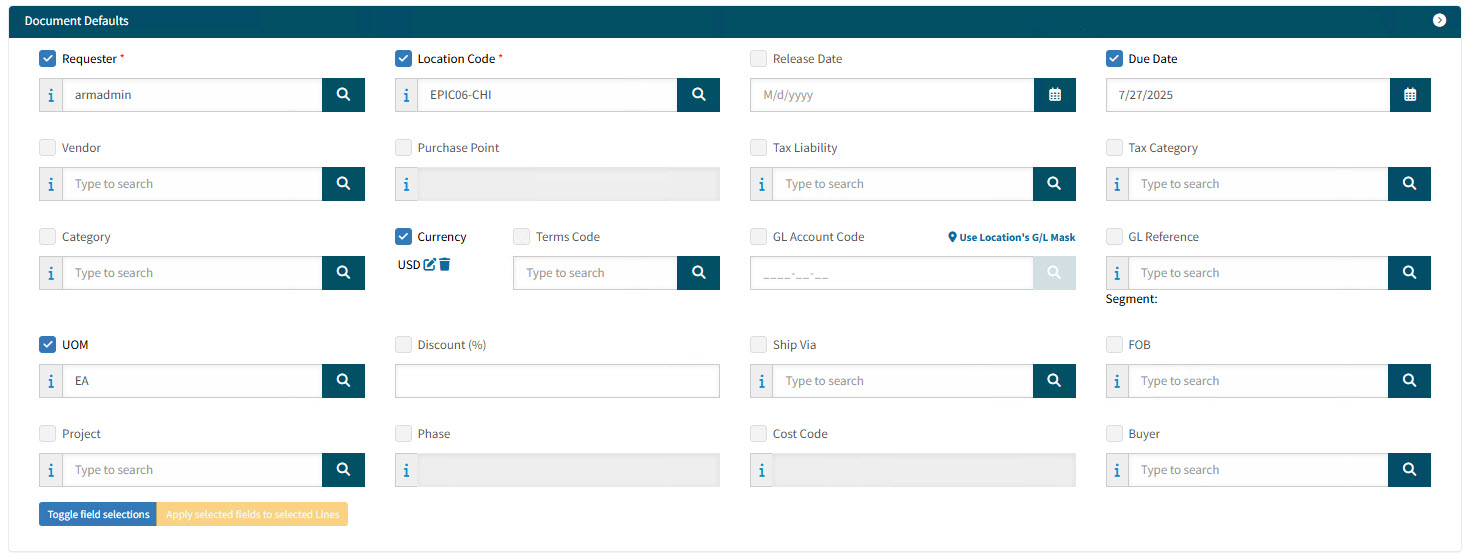1466x558 pixels.
Task: Click the Buyer field search icon
Action: [1409, 470]
